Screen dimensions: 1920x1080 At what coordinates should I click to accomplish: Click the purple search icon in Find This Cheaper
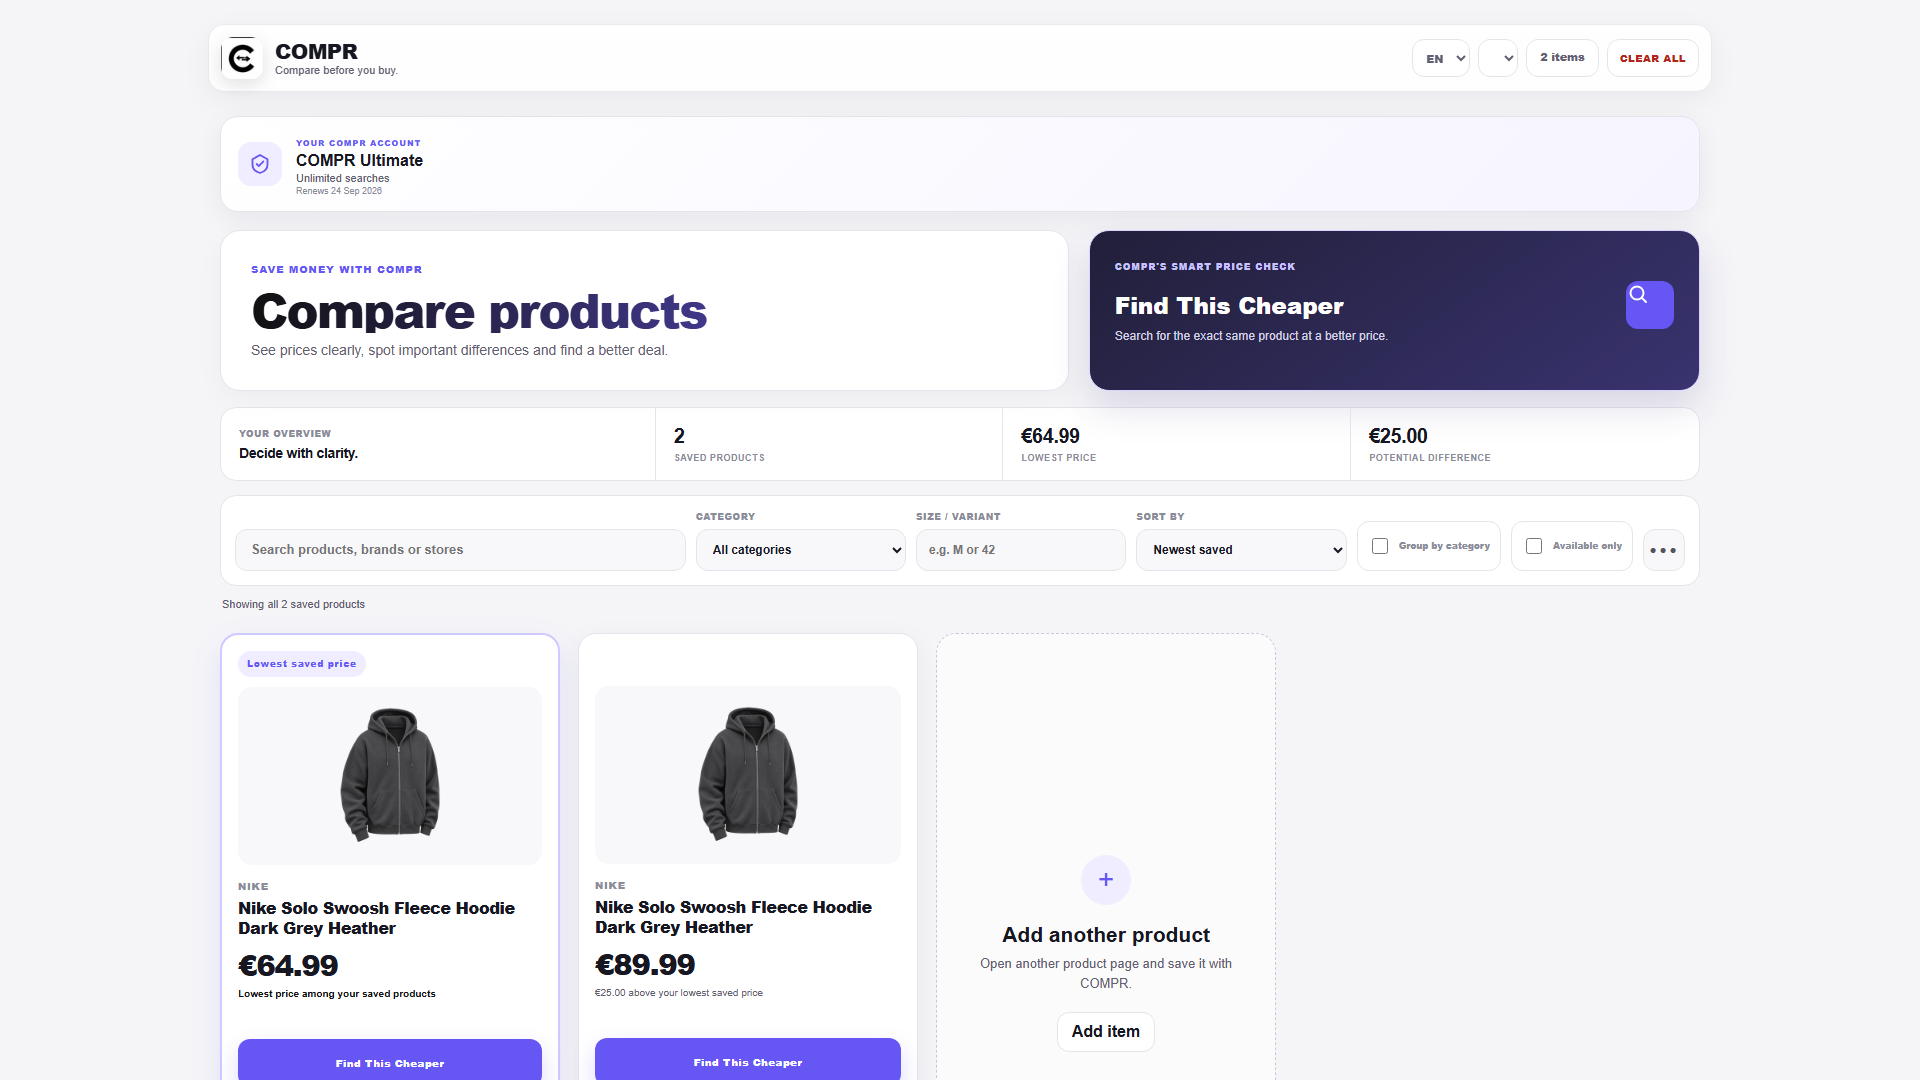coord(1649,305)
